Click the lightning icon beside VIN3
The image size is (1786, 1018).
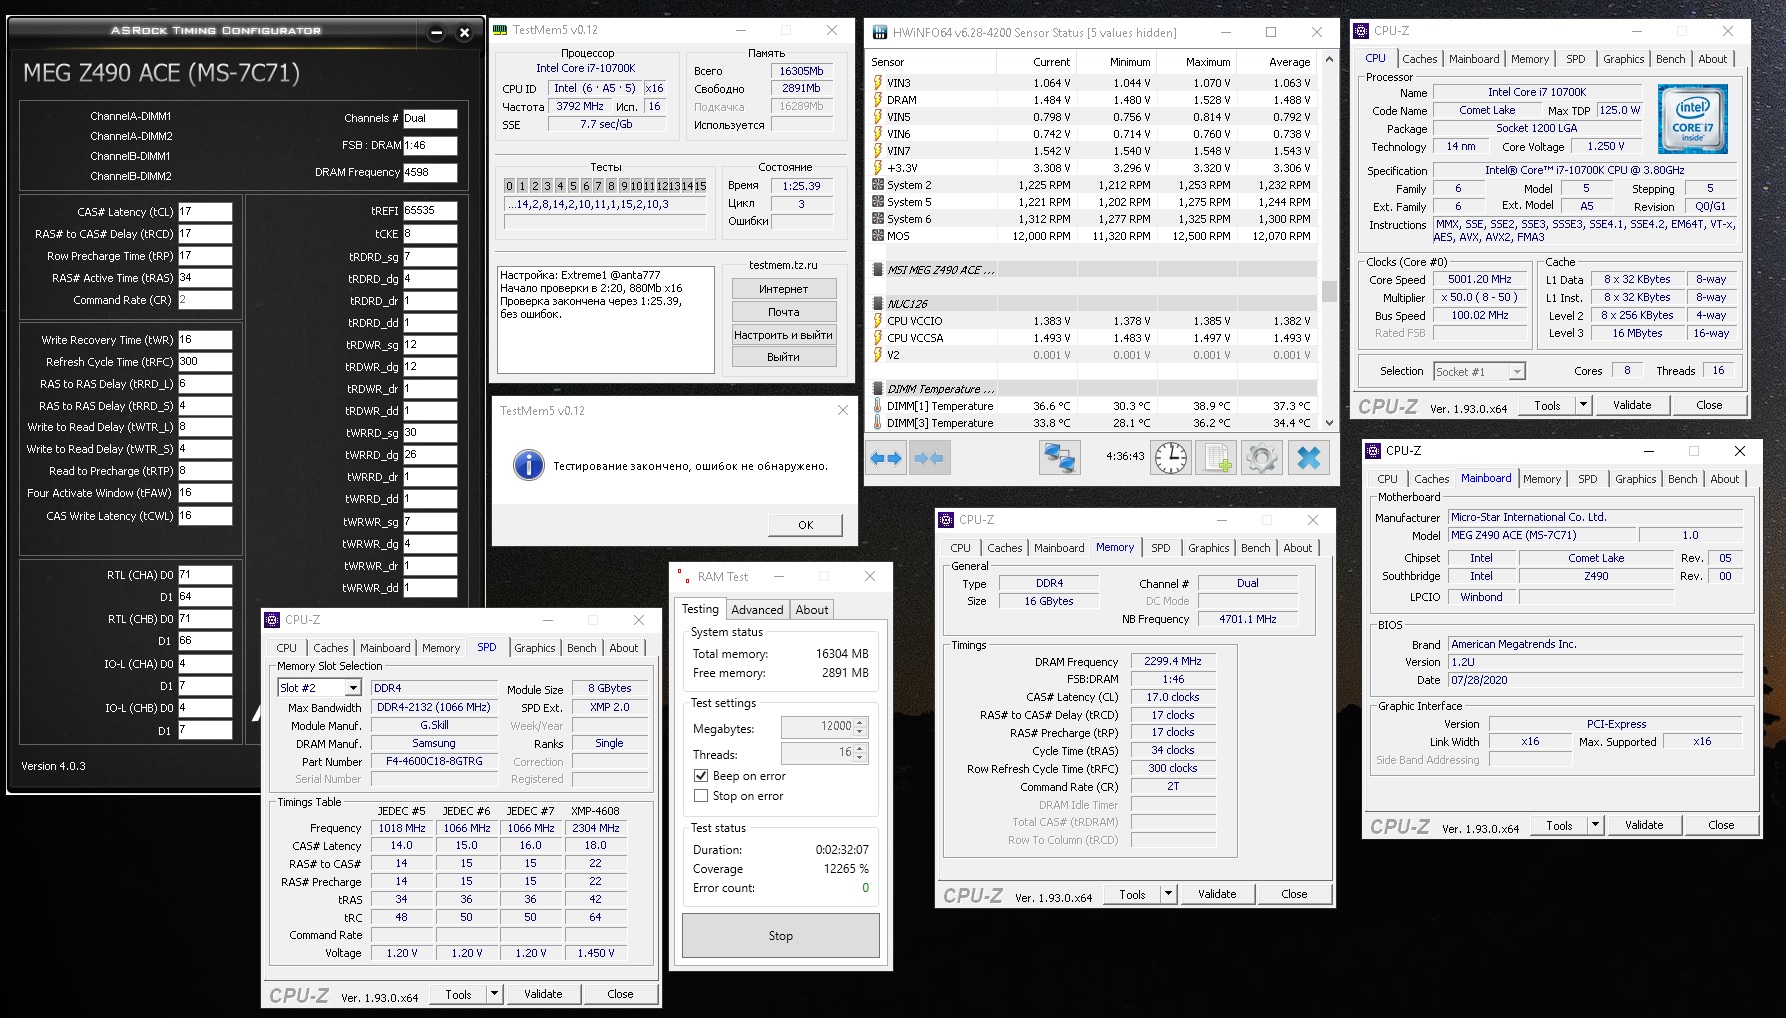(878, 83)
